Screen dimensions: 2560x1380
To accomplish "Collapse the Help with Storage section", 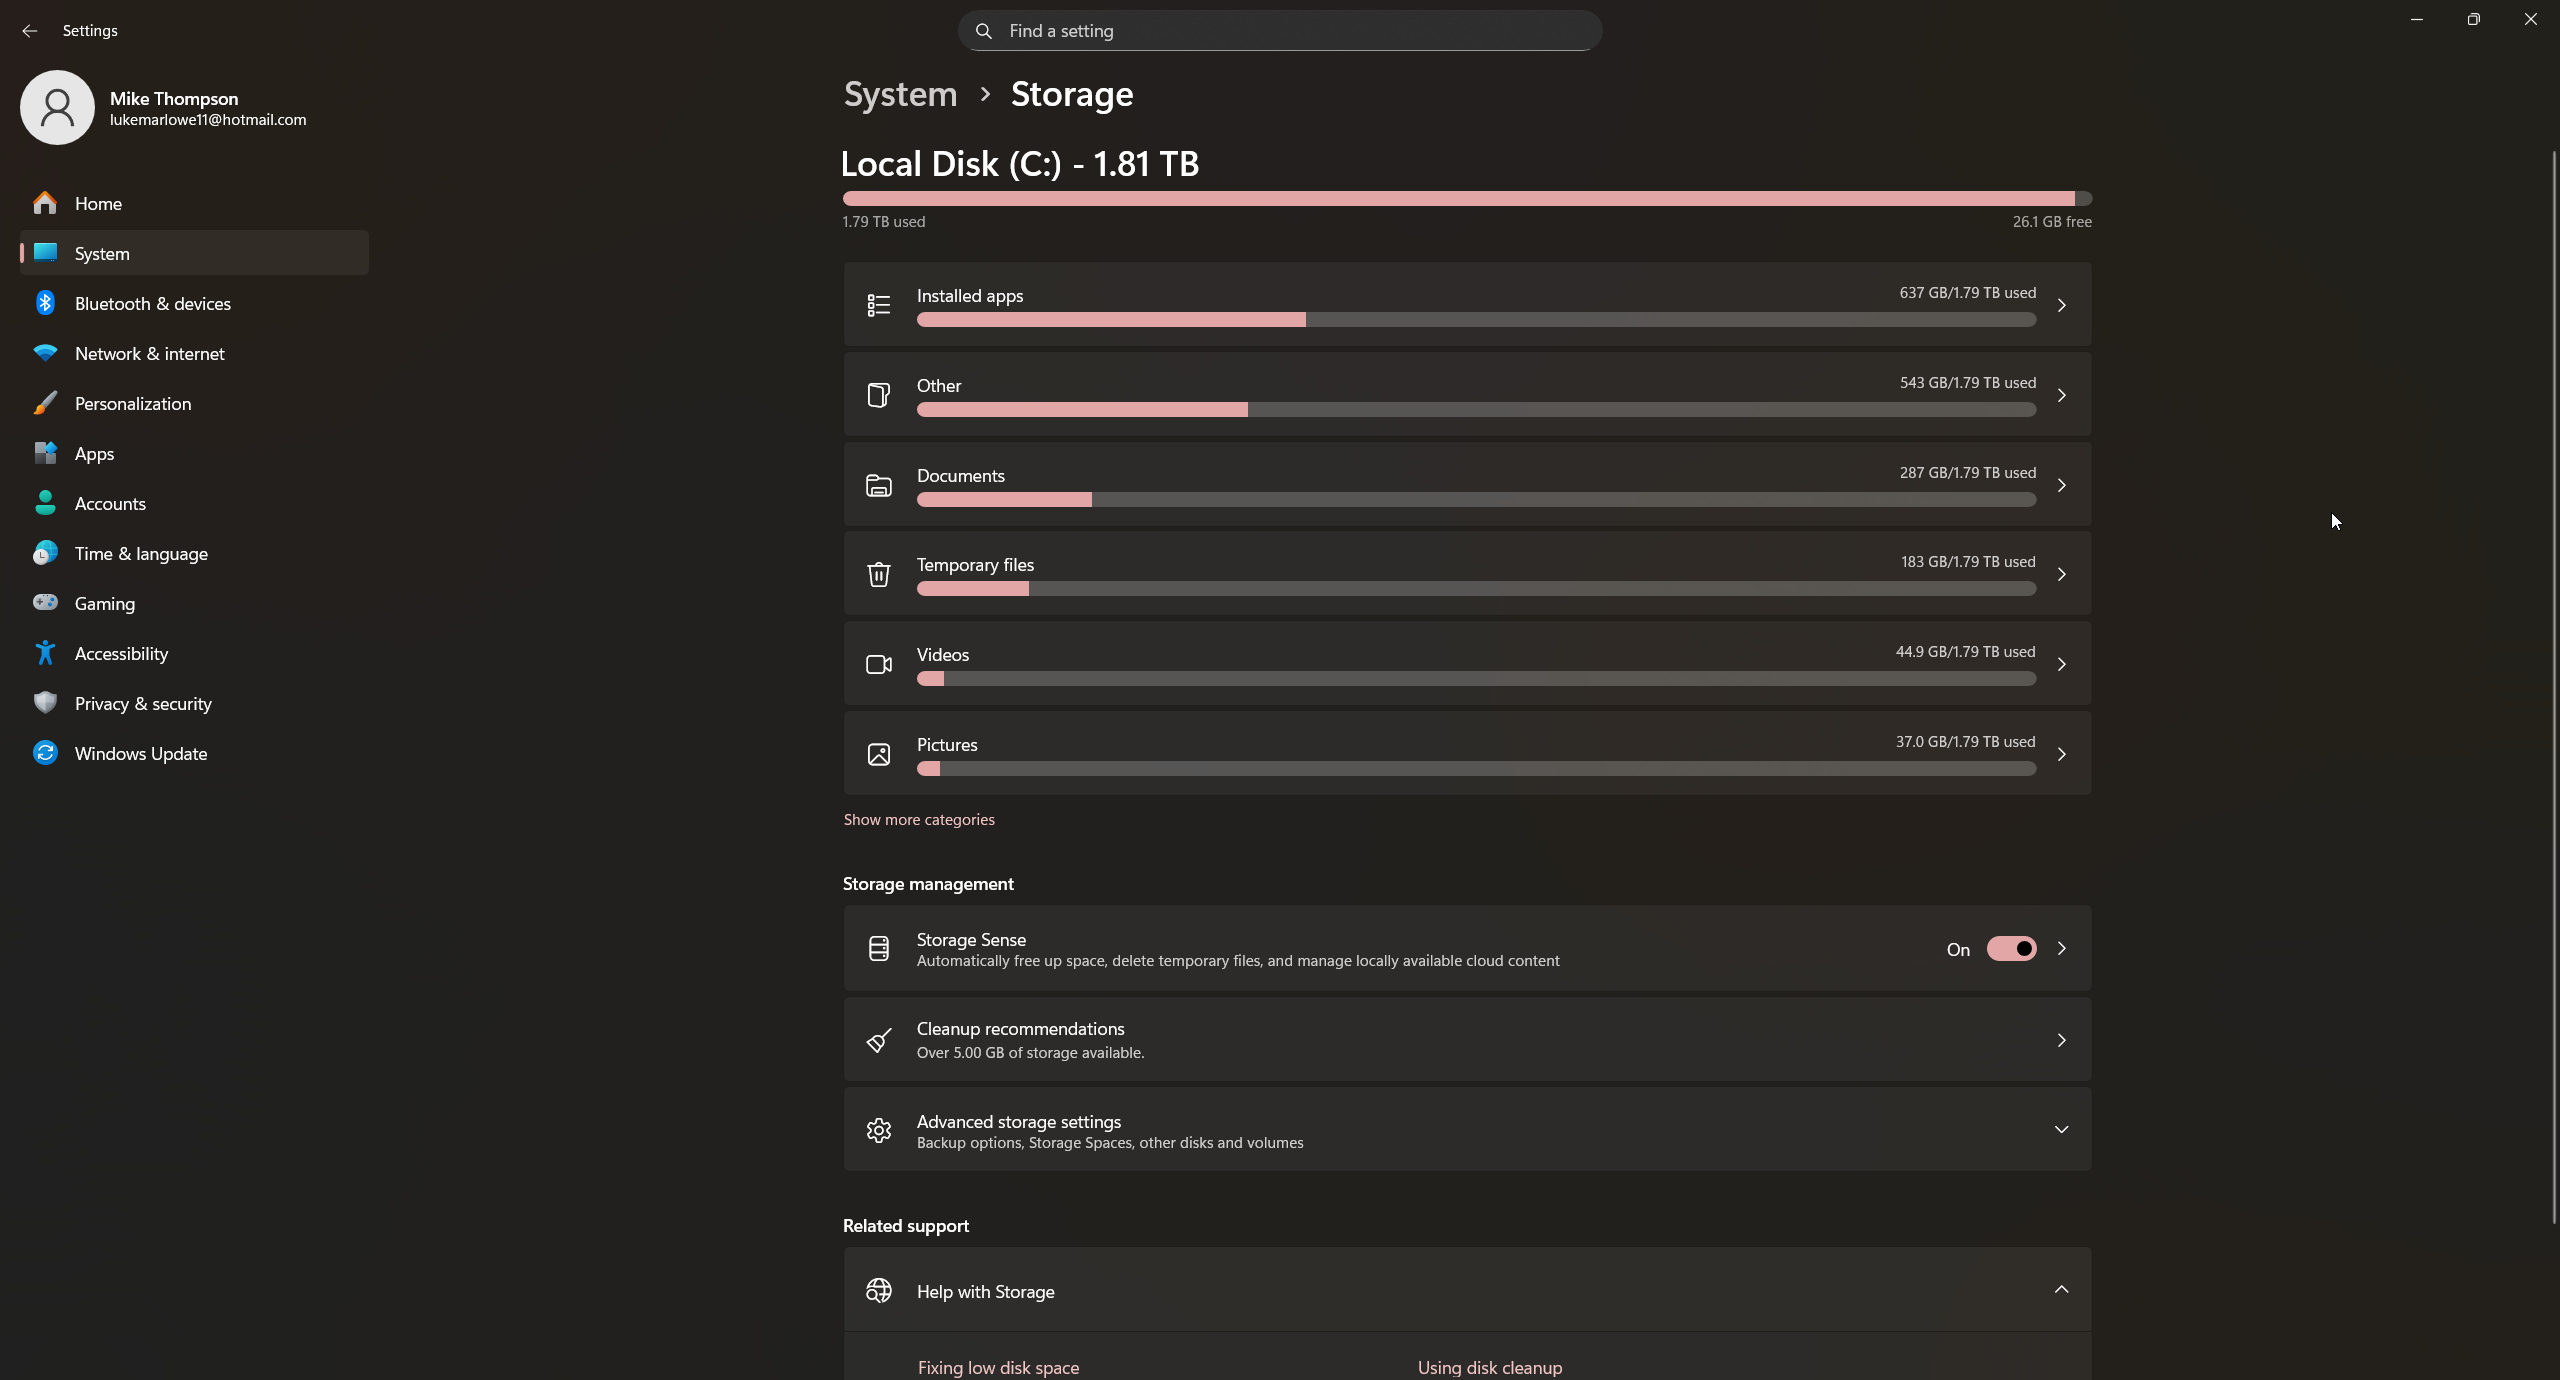I will pyautogui.click(x=2061, y=1290).
